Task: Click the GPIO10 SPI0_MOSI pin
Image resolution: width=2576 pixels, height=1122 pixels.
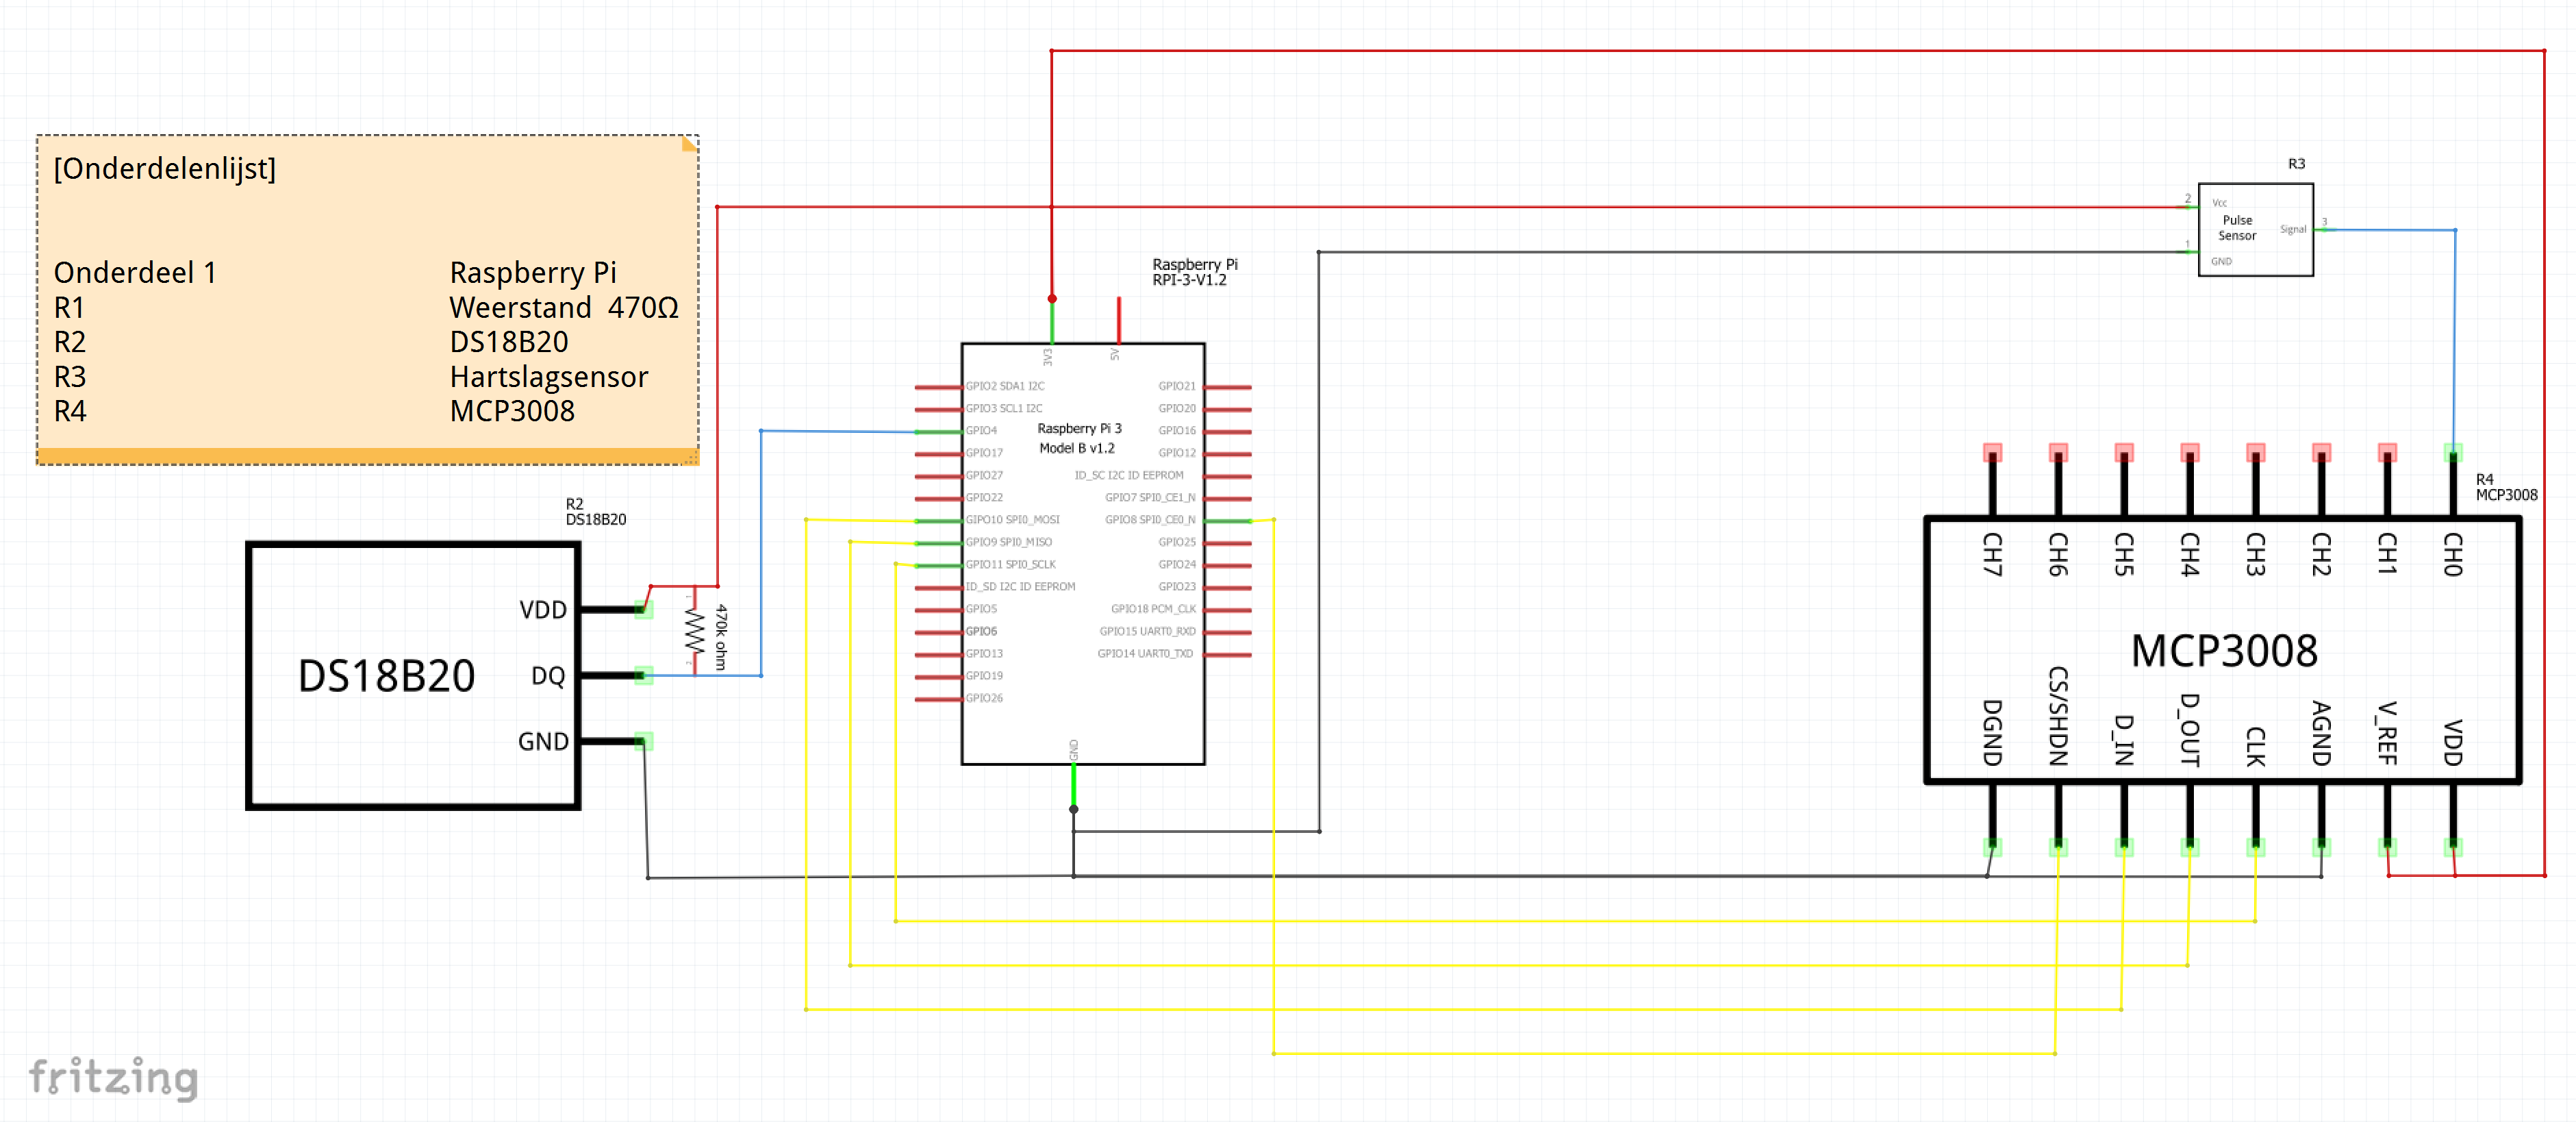Action: 939,520
